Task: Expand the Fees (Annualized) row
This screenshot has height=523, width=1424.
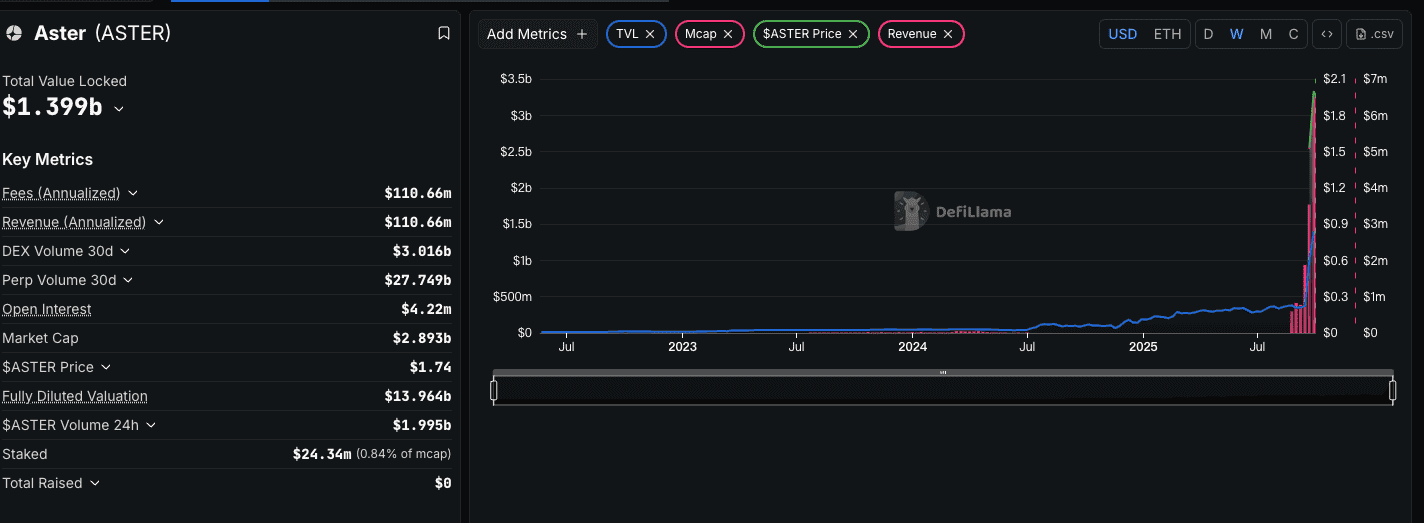Action: click(x=133, y=193)
